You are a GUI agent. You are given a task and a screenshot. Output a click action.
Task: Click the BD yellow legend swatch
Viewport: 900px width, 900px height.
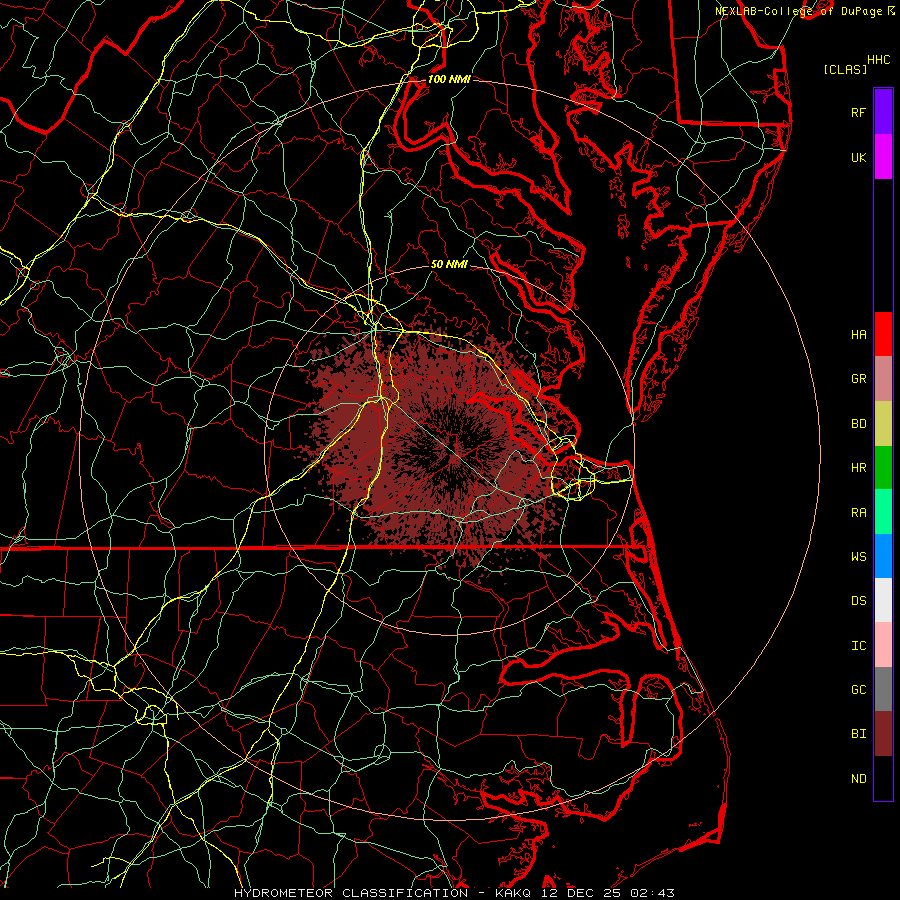[883, 423]
